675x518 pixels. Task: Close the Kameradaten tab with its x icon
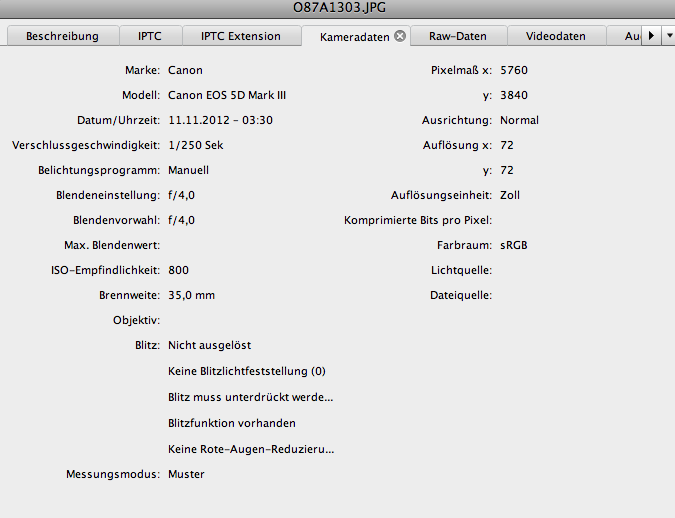[400, 36]
